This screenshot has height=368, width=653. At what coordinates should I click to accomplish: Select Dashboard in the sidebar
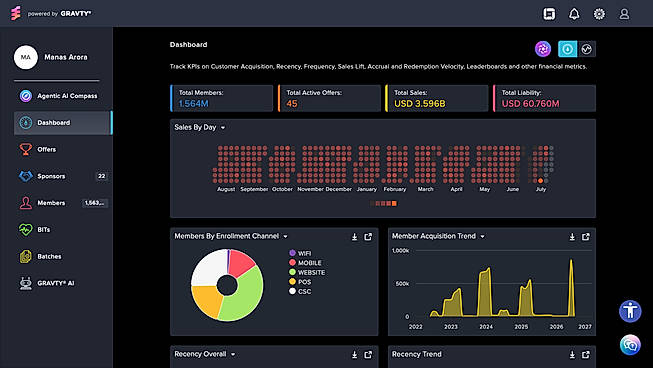pyautogui.click(x=62, y=122)
